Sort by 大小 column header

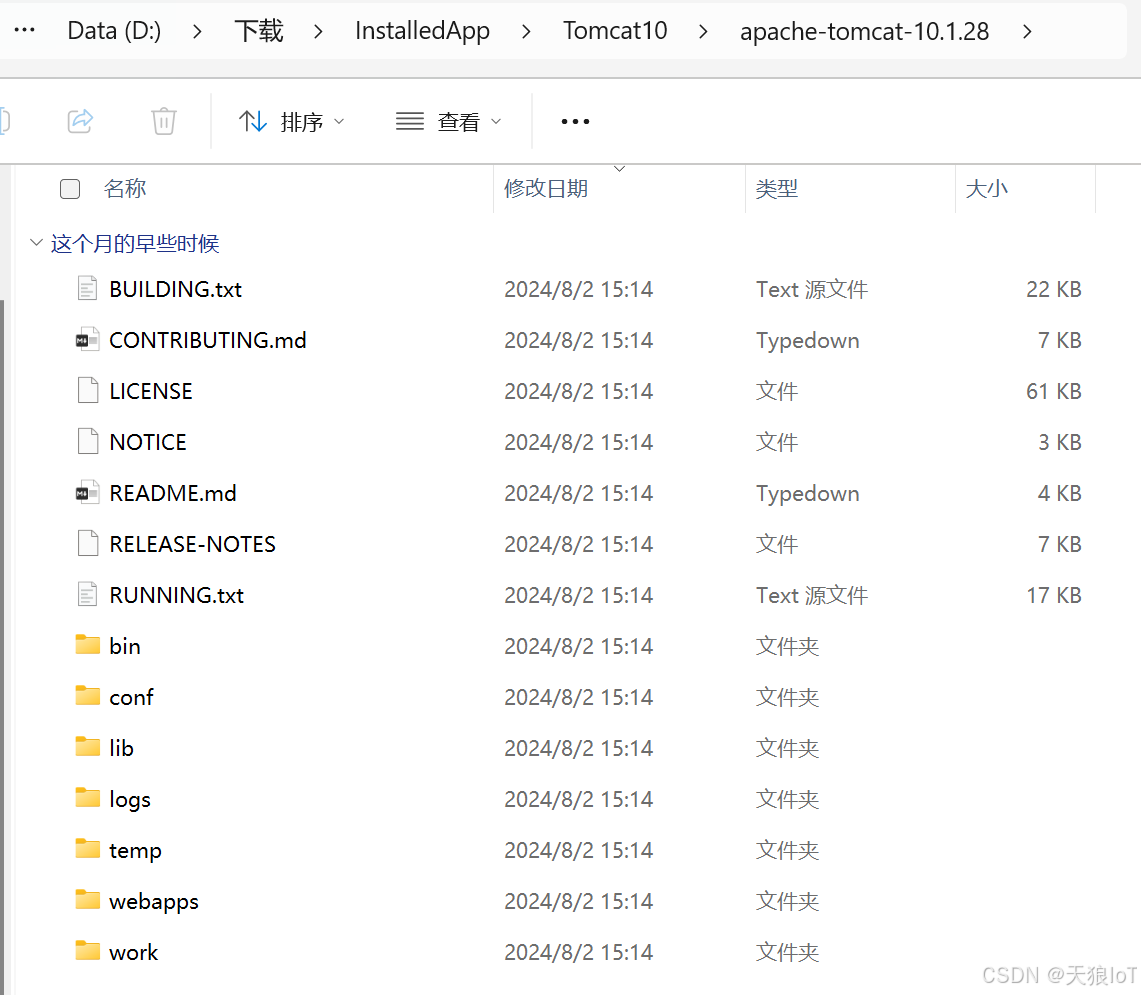click(x=986, y=189)
